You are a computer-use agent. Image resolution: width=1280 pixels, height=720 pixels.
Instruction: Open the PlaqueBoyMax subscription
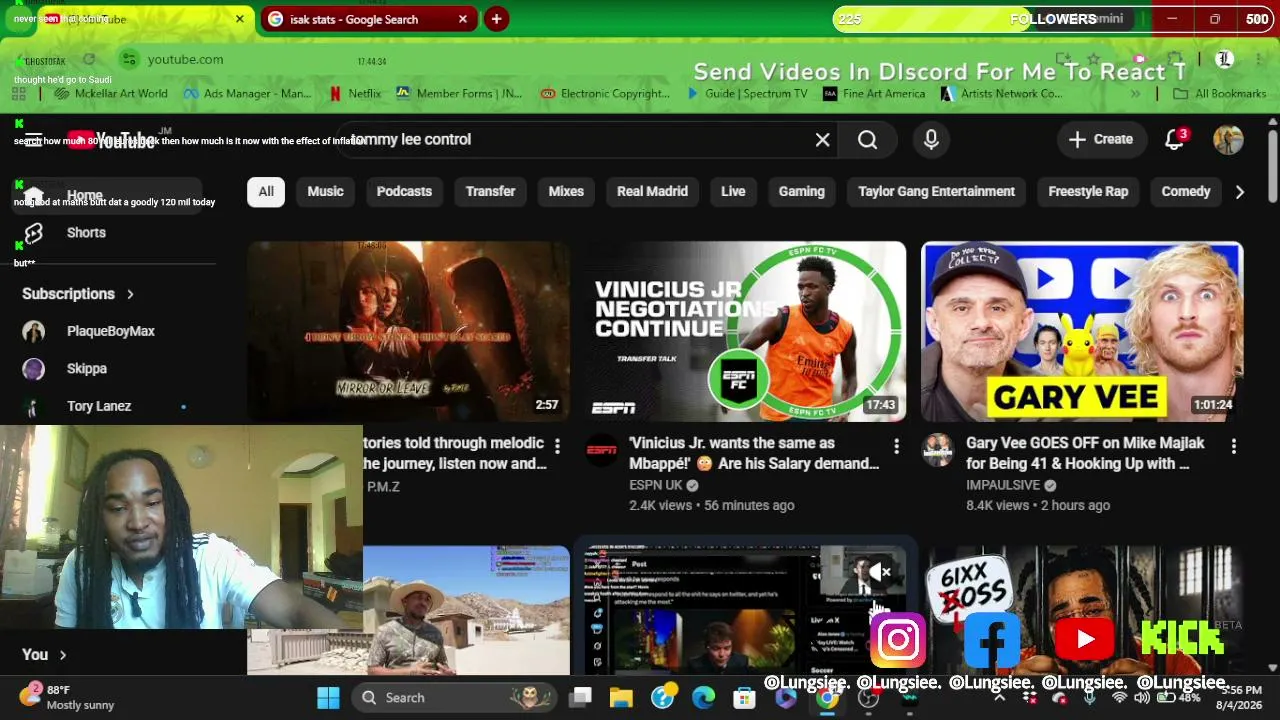110,331
